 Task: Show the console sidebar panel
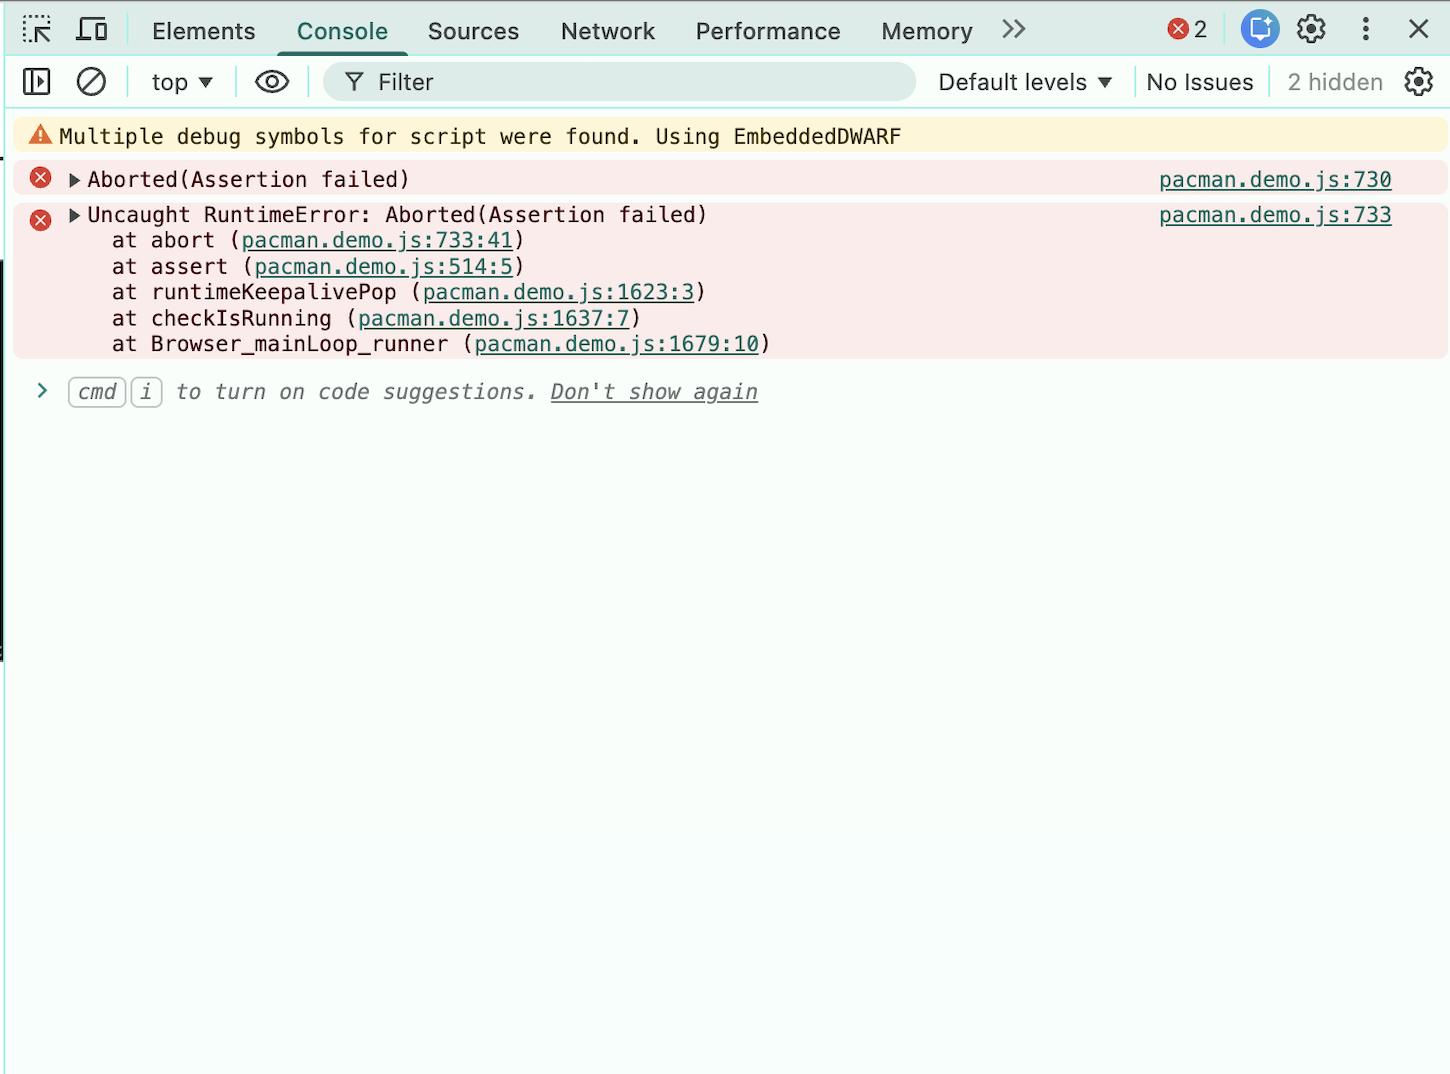click(37, 82)
